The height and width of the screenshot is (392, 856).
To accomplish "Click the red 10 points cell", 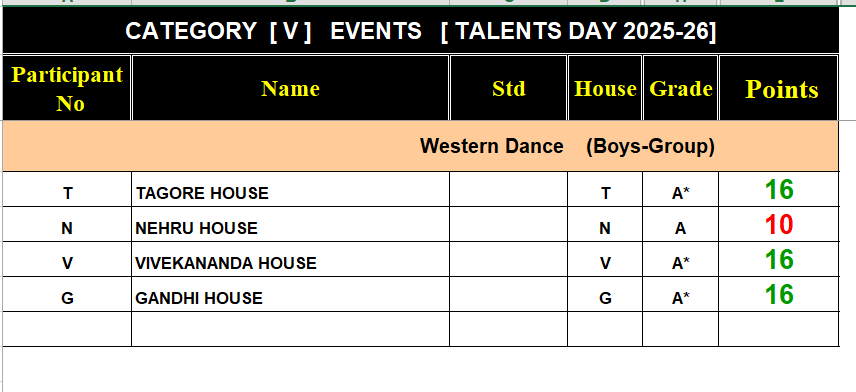I will click(778, 224).
